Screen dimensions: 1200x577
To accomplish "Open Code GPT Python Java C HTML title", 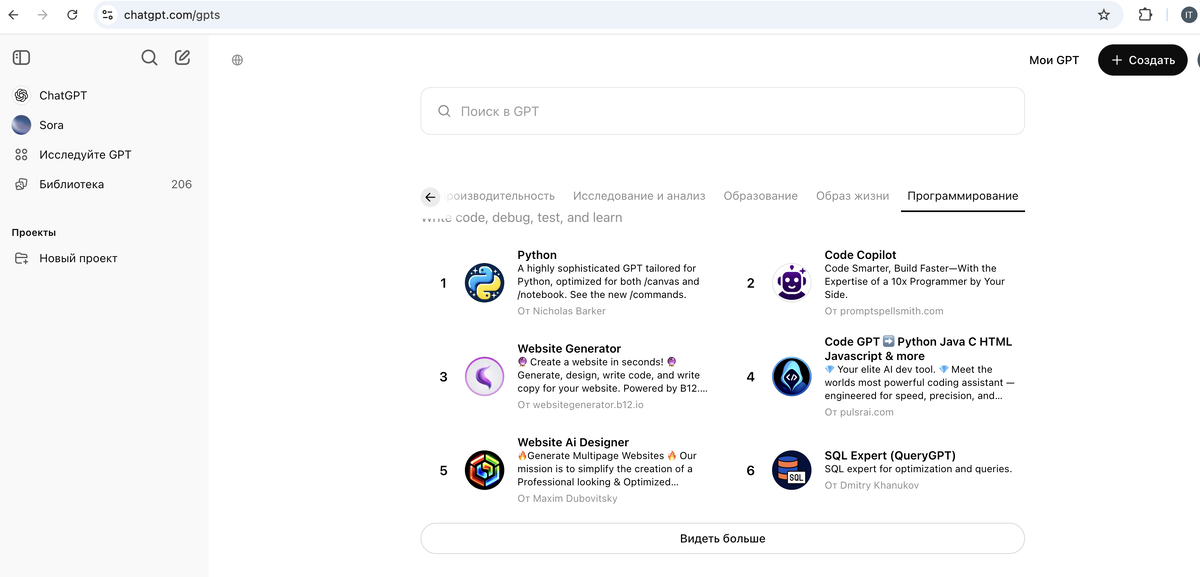I will tap(918, 348).
